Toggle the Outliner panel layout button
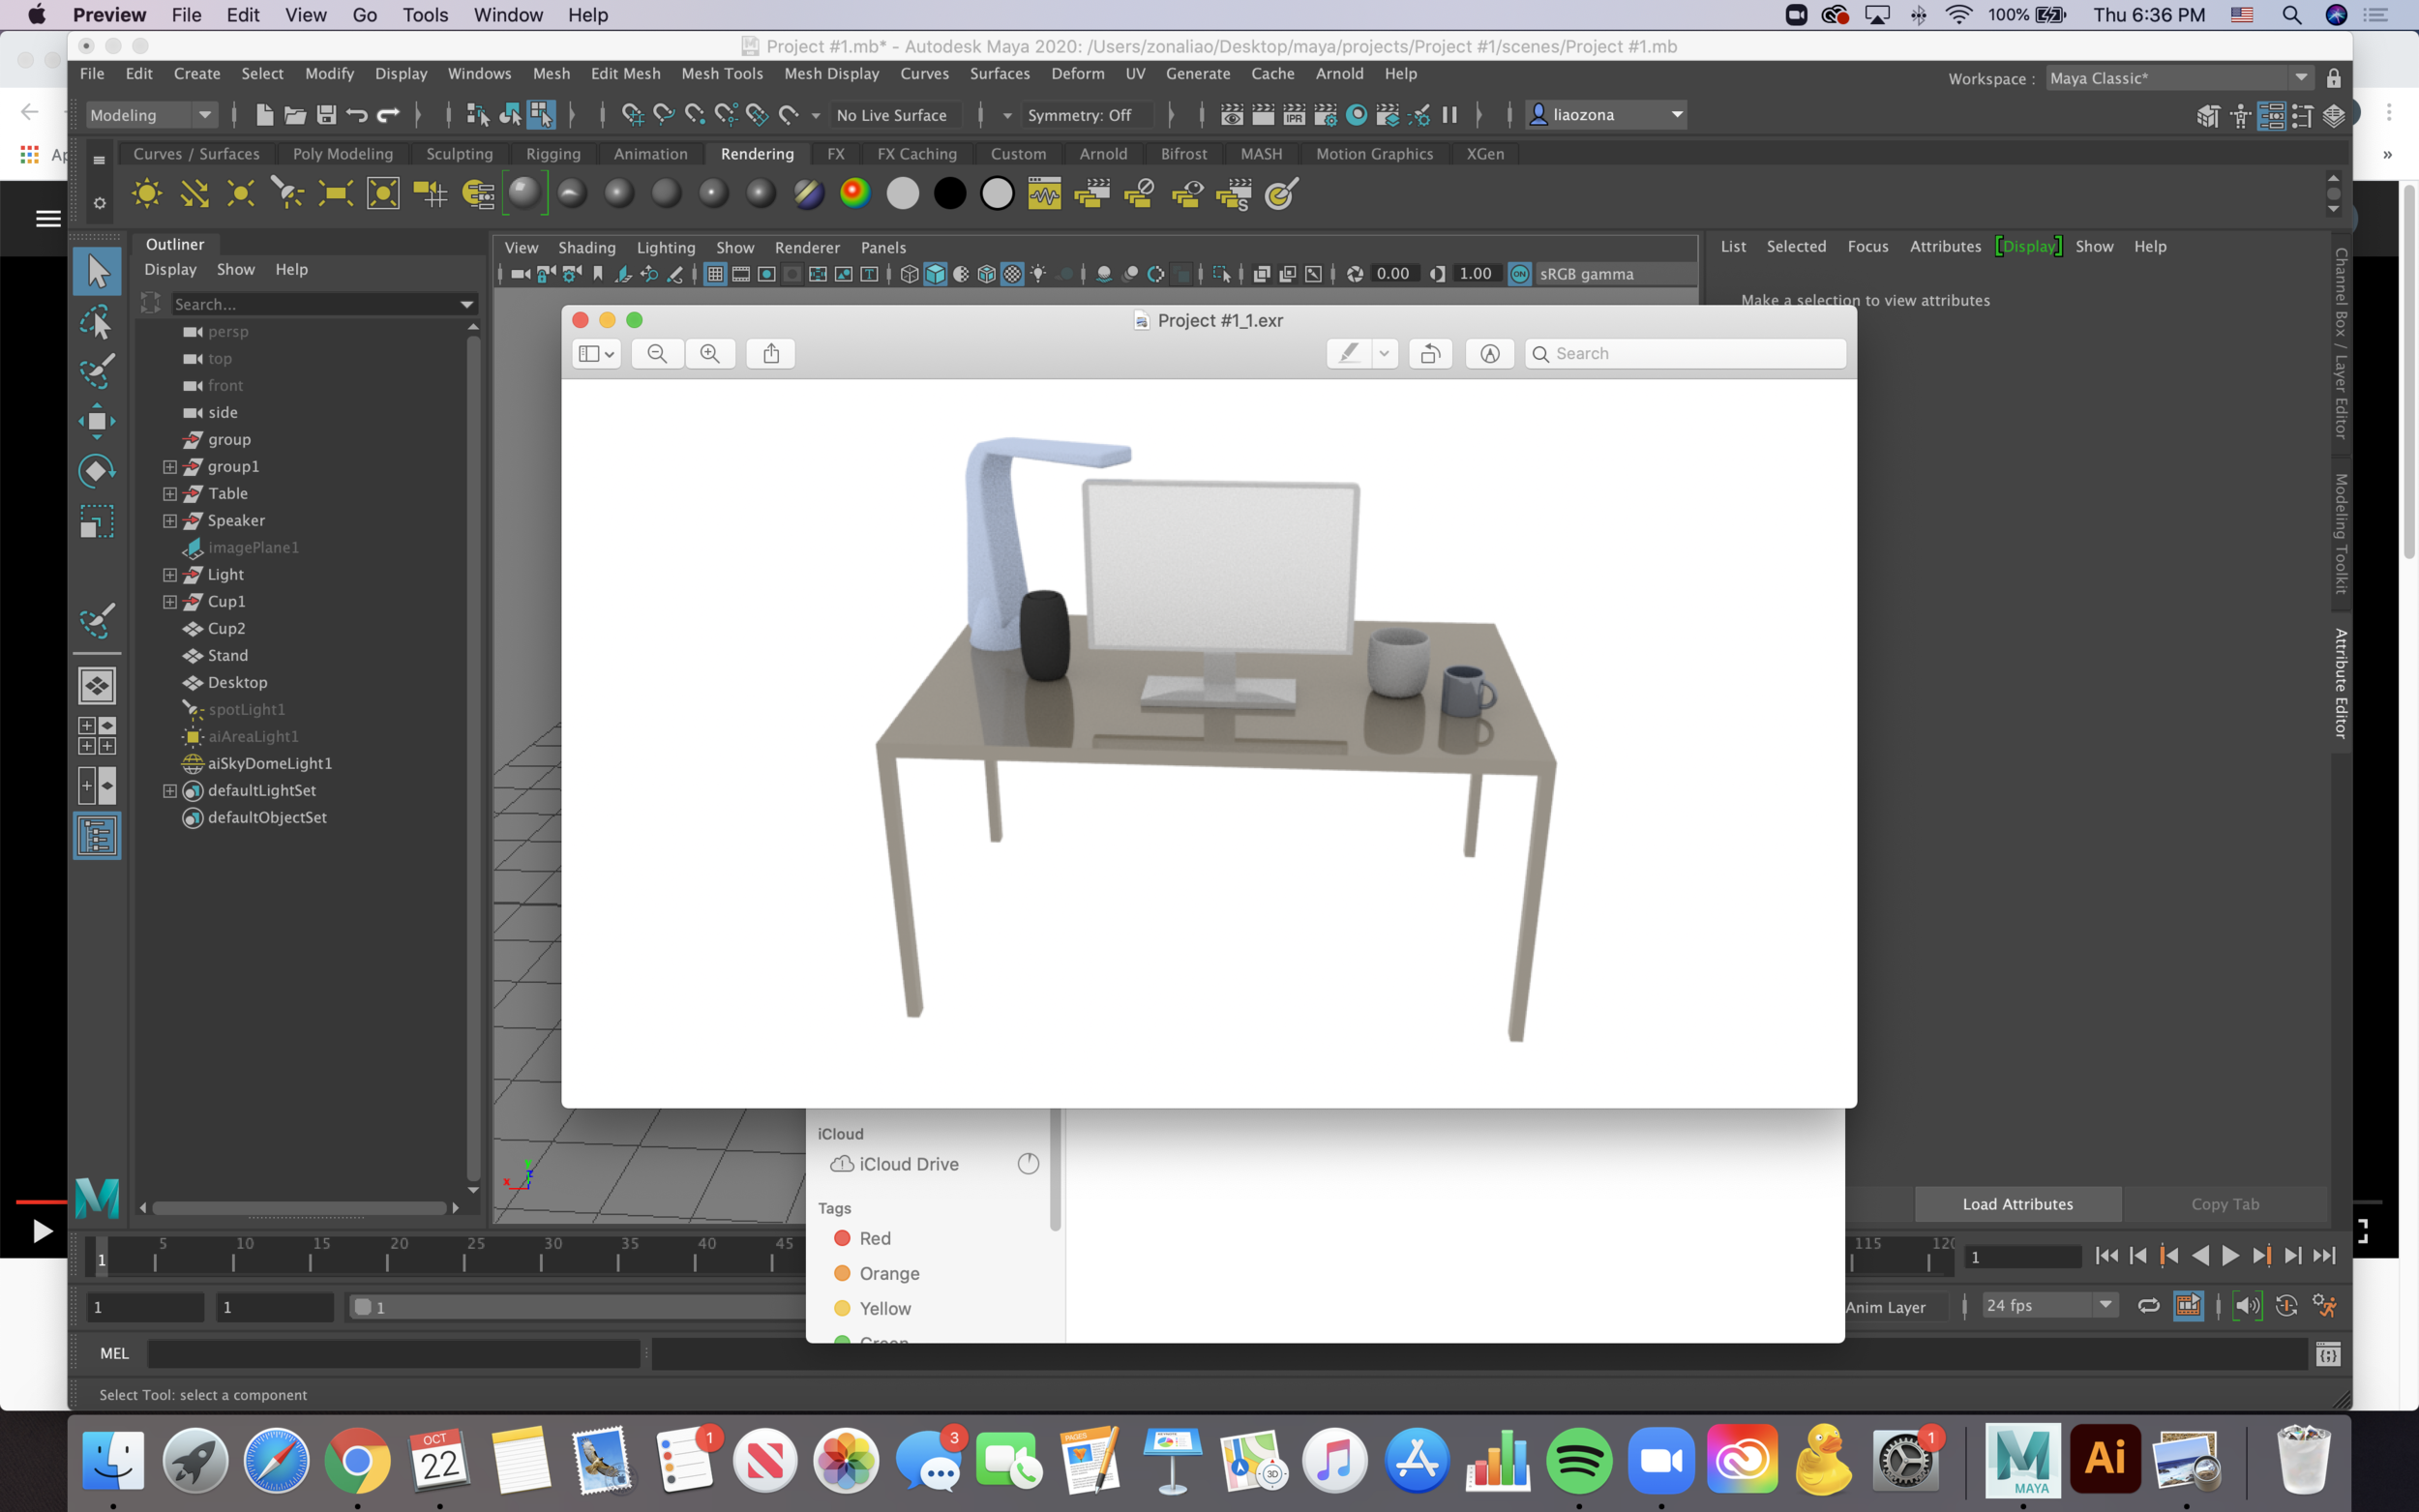The height and width of the screenshot is (1512, 2419). tap(97, 836)
